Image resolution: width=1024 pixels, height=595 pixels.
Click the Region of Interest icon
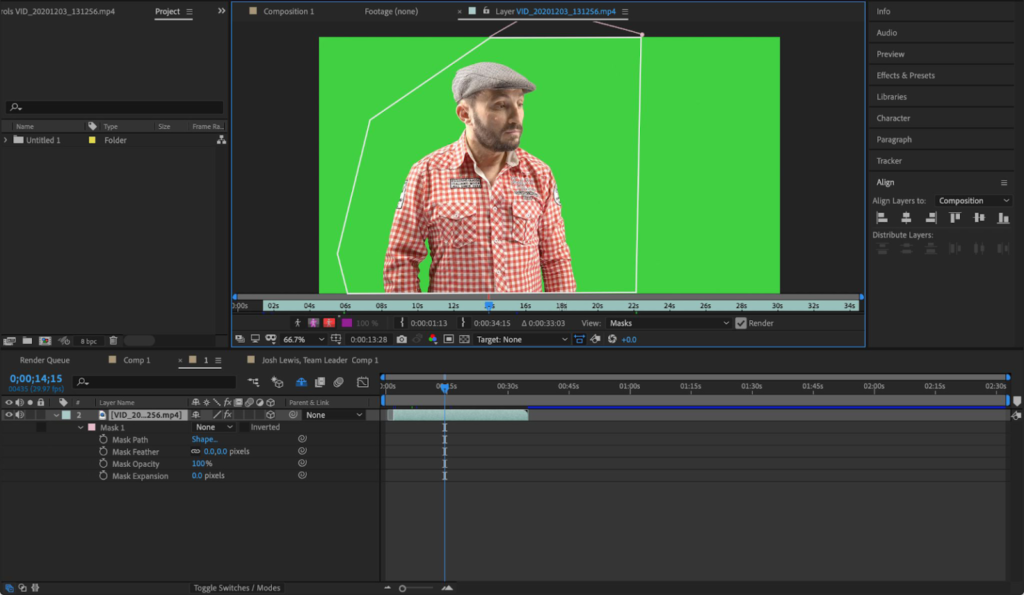point(449,339)
